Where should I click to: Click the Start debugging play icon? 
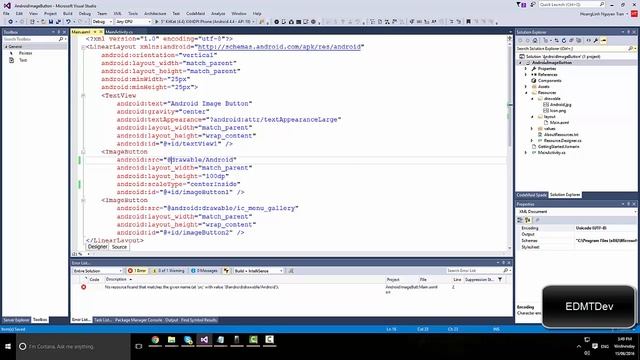click(x=156, y=22)
